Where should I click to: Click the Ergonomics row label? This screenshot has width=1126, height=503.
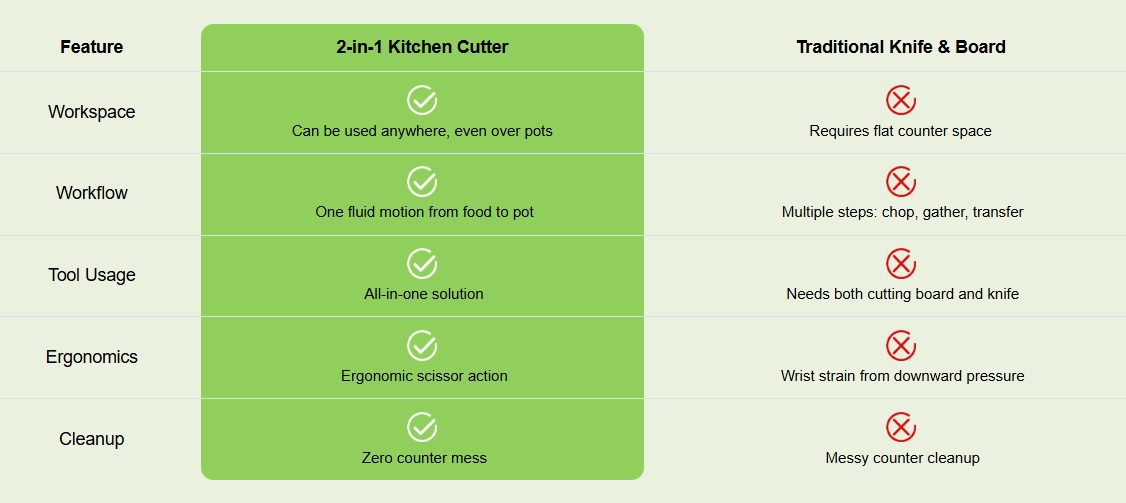[x=92, y=357]
